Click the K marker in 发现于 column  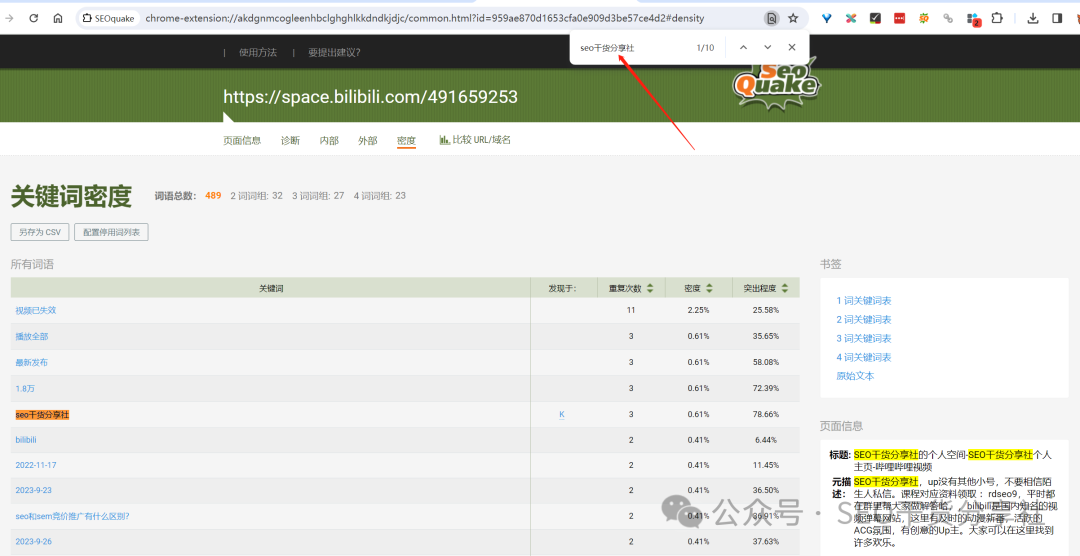pos(562,414)
